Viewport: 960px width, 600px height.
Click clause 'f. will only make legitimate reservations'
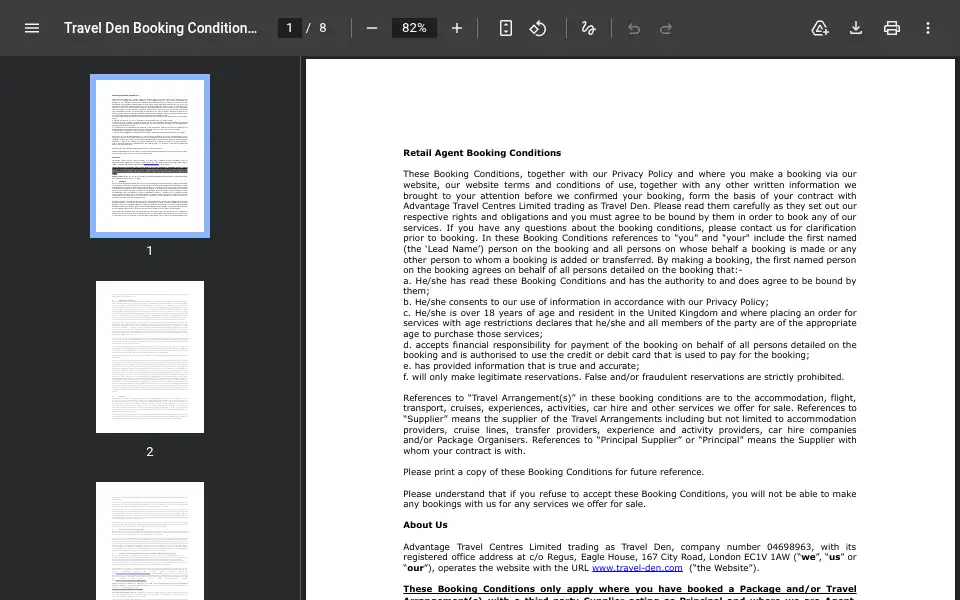coord(623,377)
